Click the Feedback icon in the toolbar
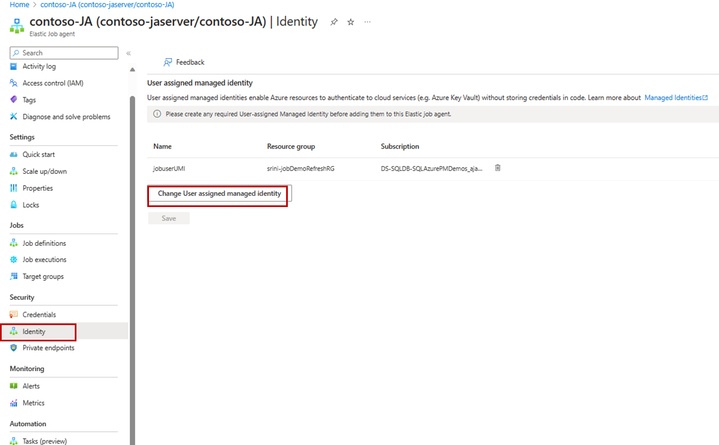 (x=168, y=62)
